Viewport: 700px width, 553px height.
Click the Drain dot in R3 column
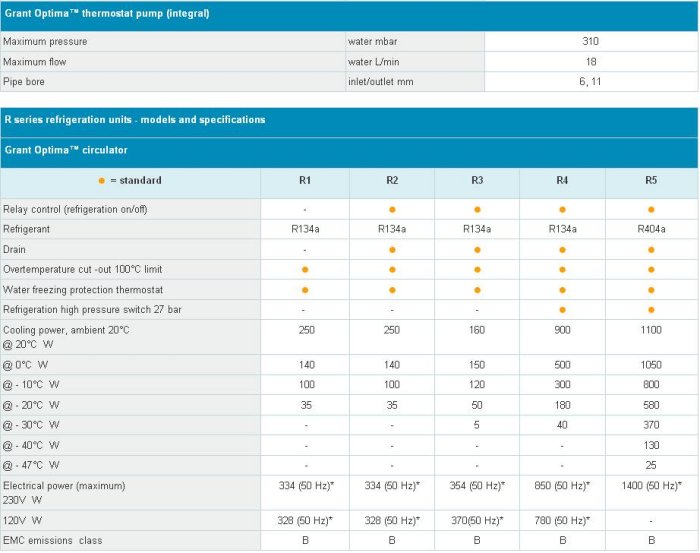coord(477,249)
